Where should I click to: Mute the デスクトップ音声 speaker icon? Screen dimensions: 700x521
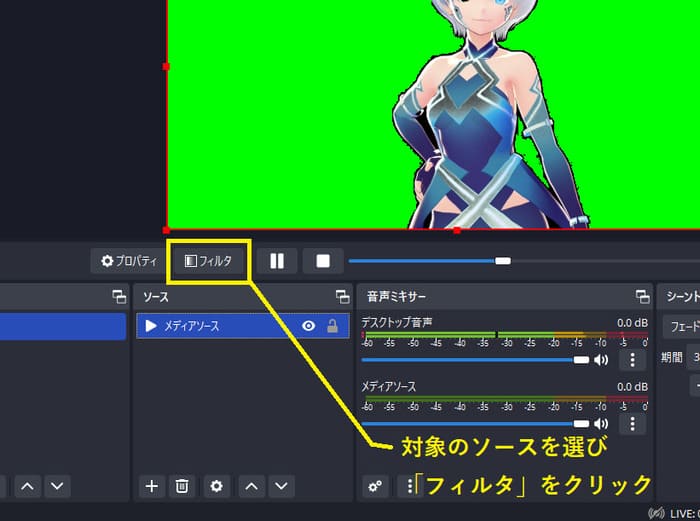point(601,360)
